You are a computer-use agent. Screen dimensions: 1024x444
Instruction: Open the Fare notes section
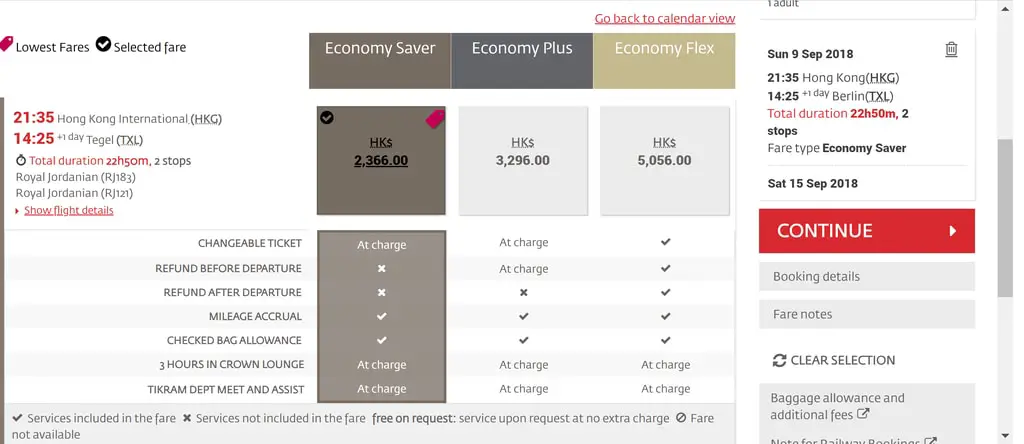coord(867,314)
